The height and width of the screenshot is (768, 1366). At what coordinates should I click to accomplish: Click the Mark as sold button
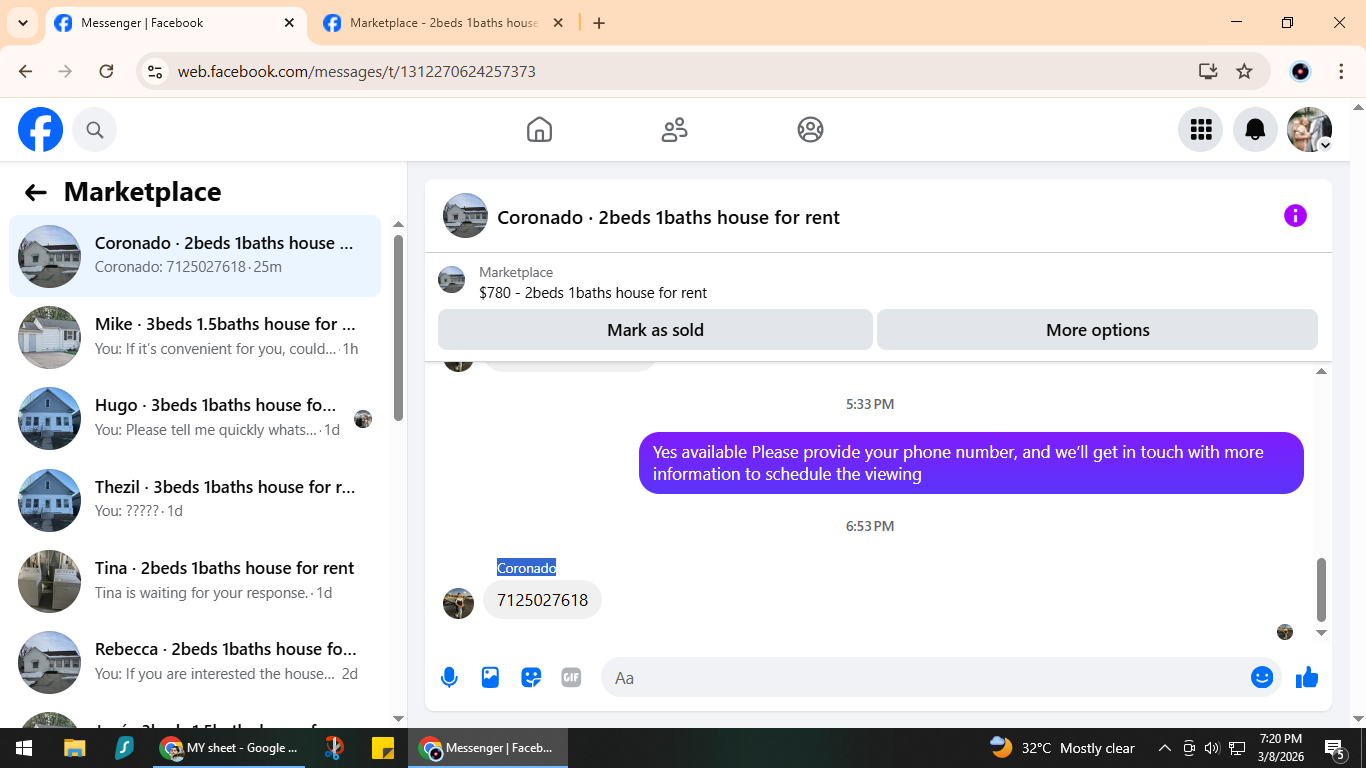(655, 330)
